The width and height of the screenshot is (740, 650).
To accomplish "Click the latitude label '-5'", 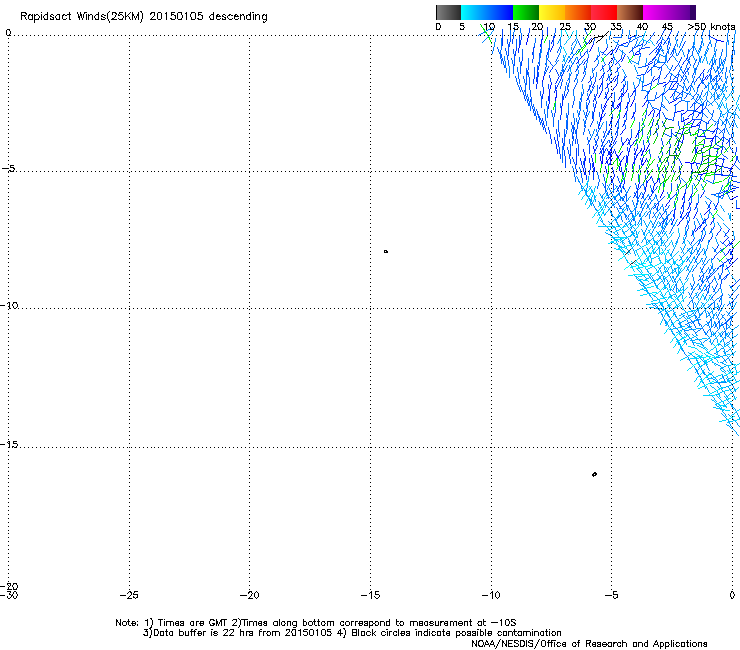I will click(8, 168).
